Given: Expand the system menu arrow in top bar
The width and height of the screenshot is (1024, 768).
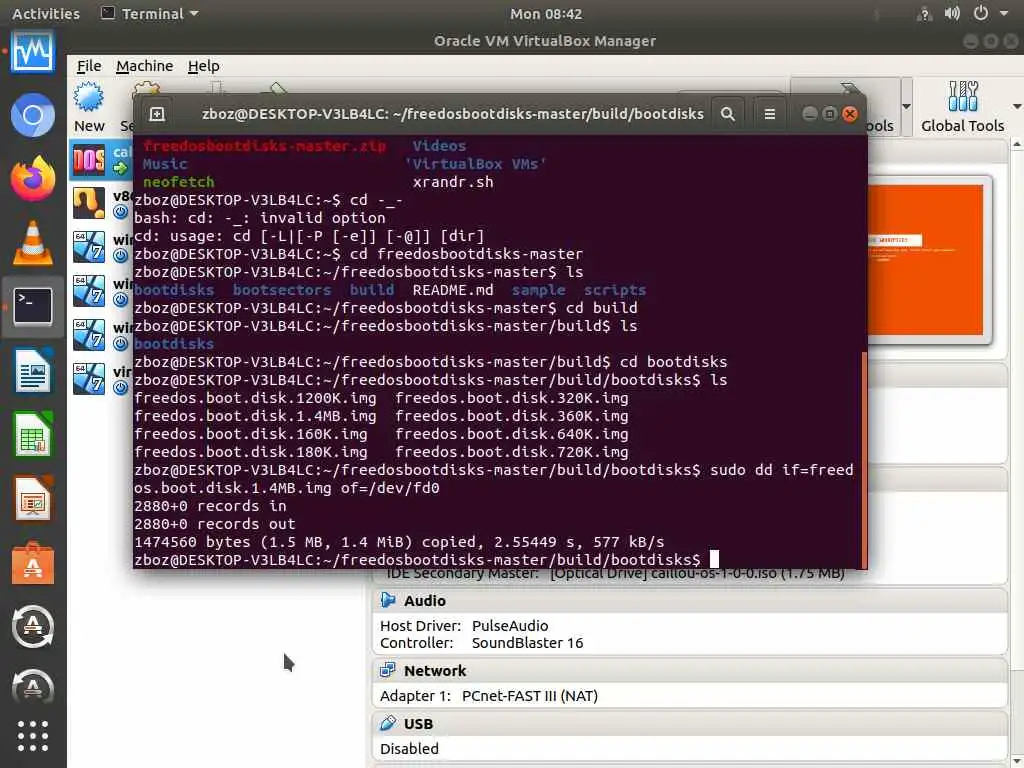Looking at the screenshot, I should 1004,13.
